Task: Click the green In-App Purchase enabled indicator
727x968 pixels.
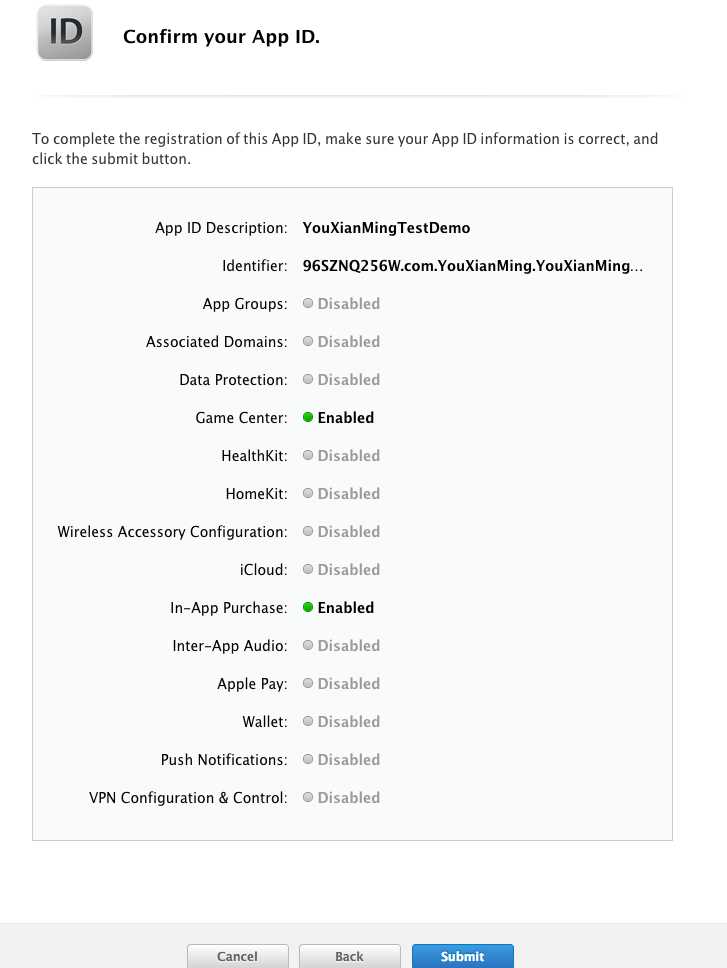Action: [308, 608]
